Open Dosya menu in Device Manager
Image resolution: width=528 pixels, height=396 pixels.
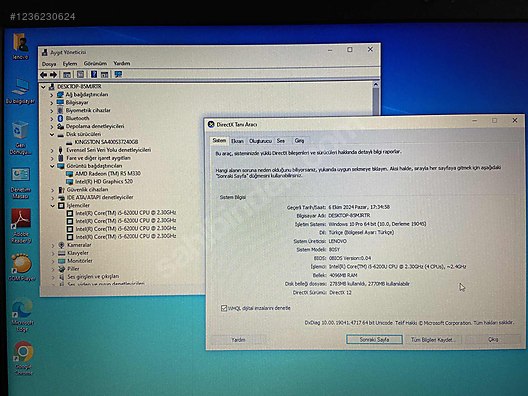[49, 64]
